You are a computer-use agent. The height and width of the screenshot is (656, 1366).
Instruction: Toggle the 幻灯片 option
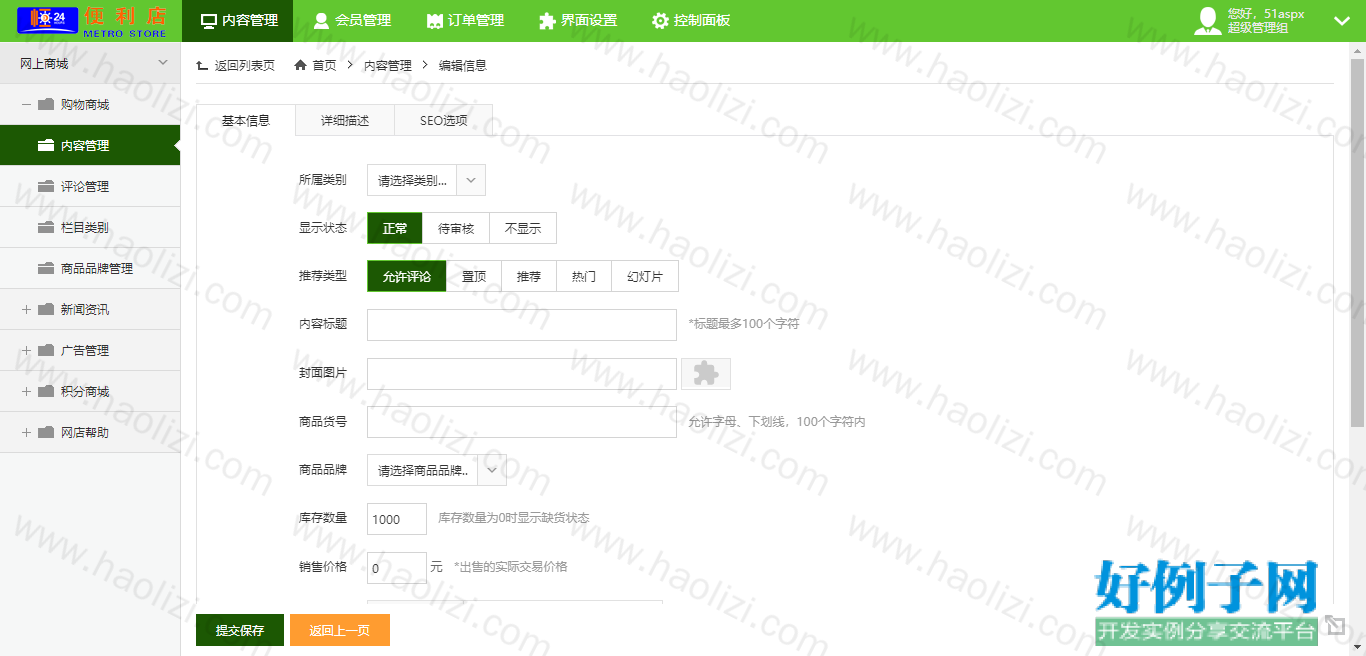pyautogui.click(x=645, y=276)
